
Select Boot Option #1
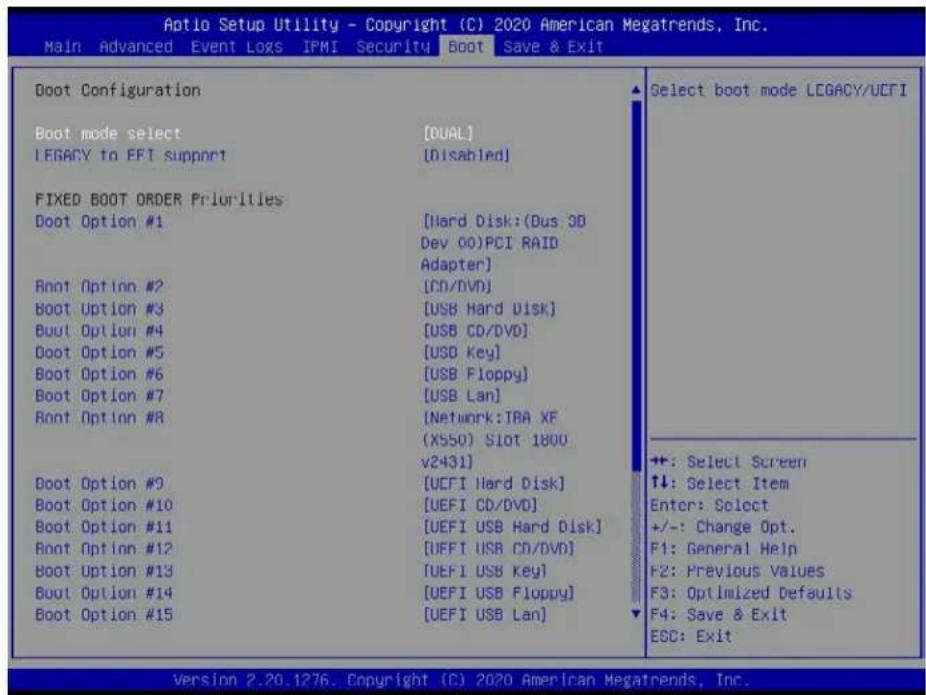pos(99,221)
